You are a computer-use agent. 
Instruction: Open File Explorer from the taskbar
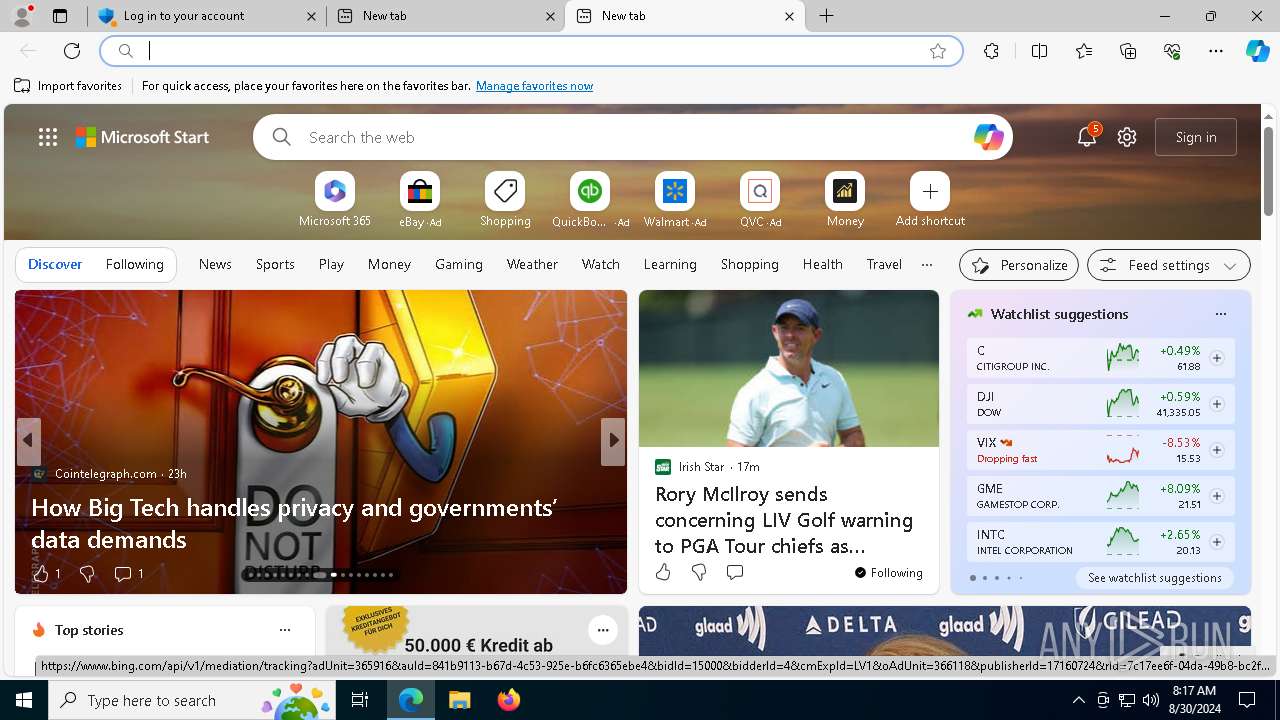point(460,700)
